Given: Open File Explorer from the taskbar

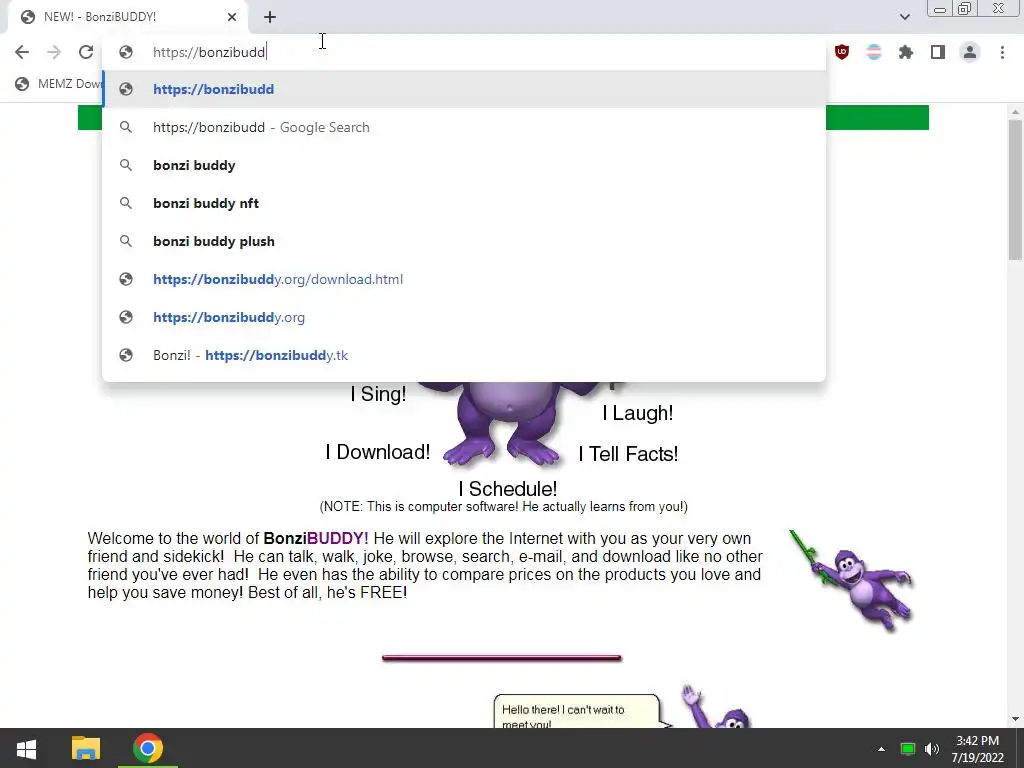Looking at the screenshot, I should (x=86, y=748).
